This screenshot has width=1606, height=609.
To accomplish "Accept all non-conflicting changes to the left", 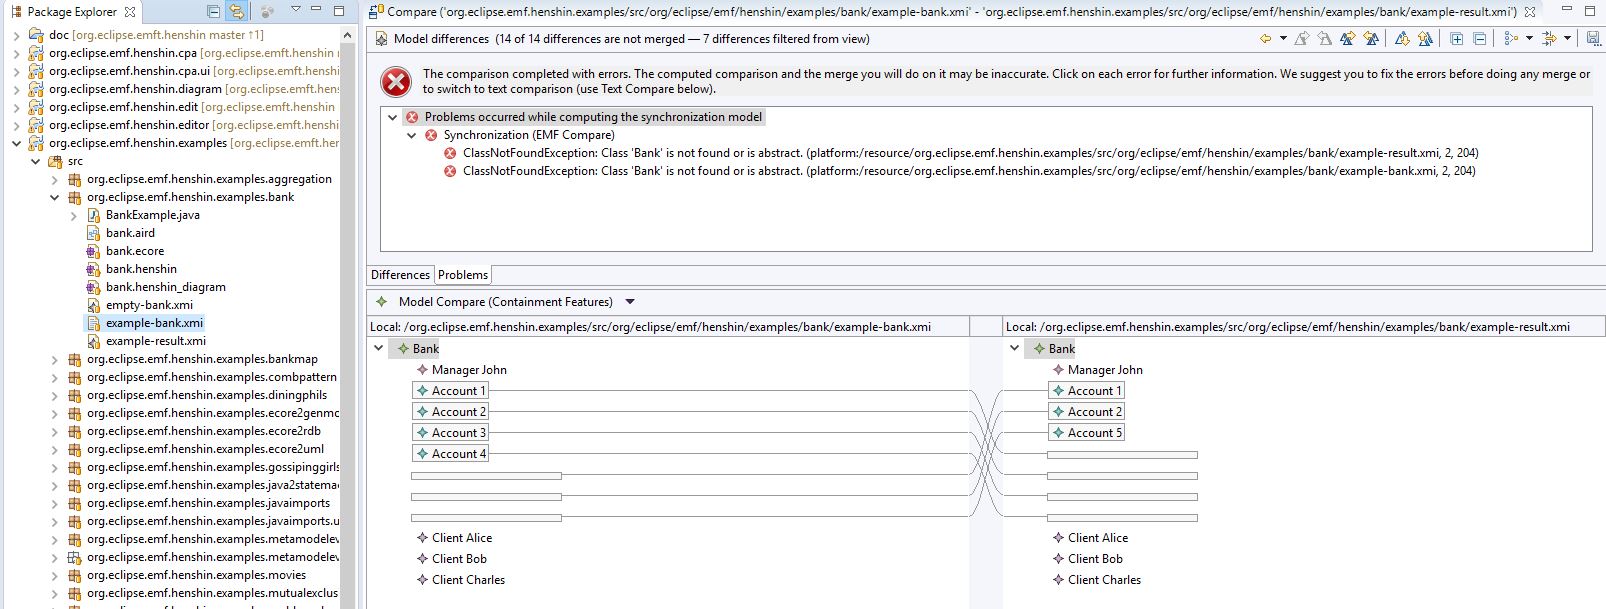I will pos(1371,39).
